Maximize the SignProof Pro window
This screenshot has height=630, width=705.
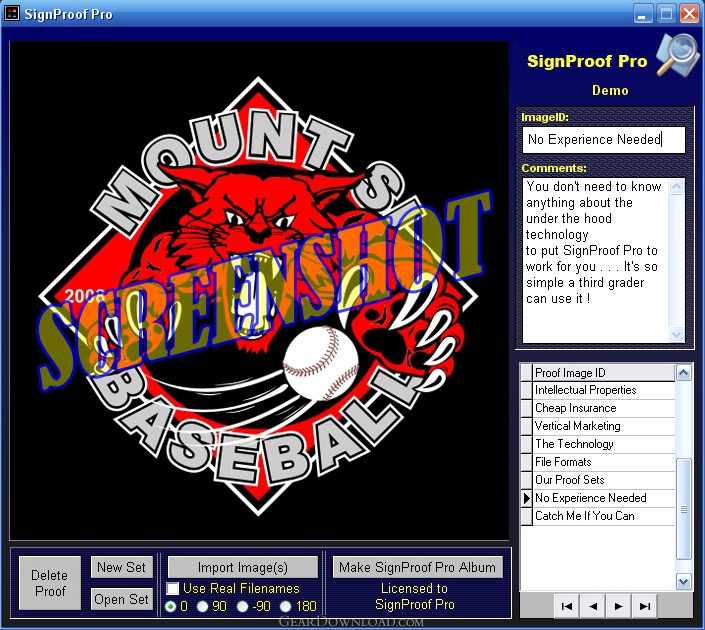[x=666, y=13]
